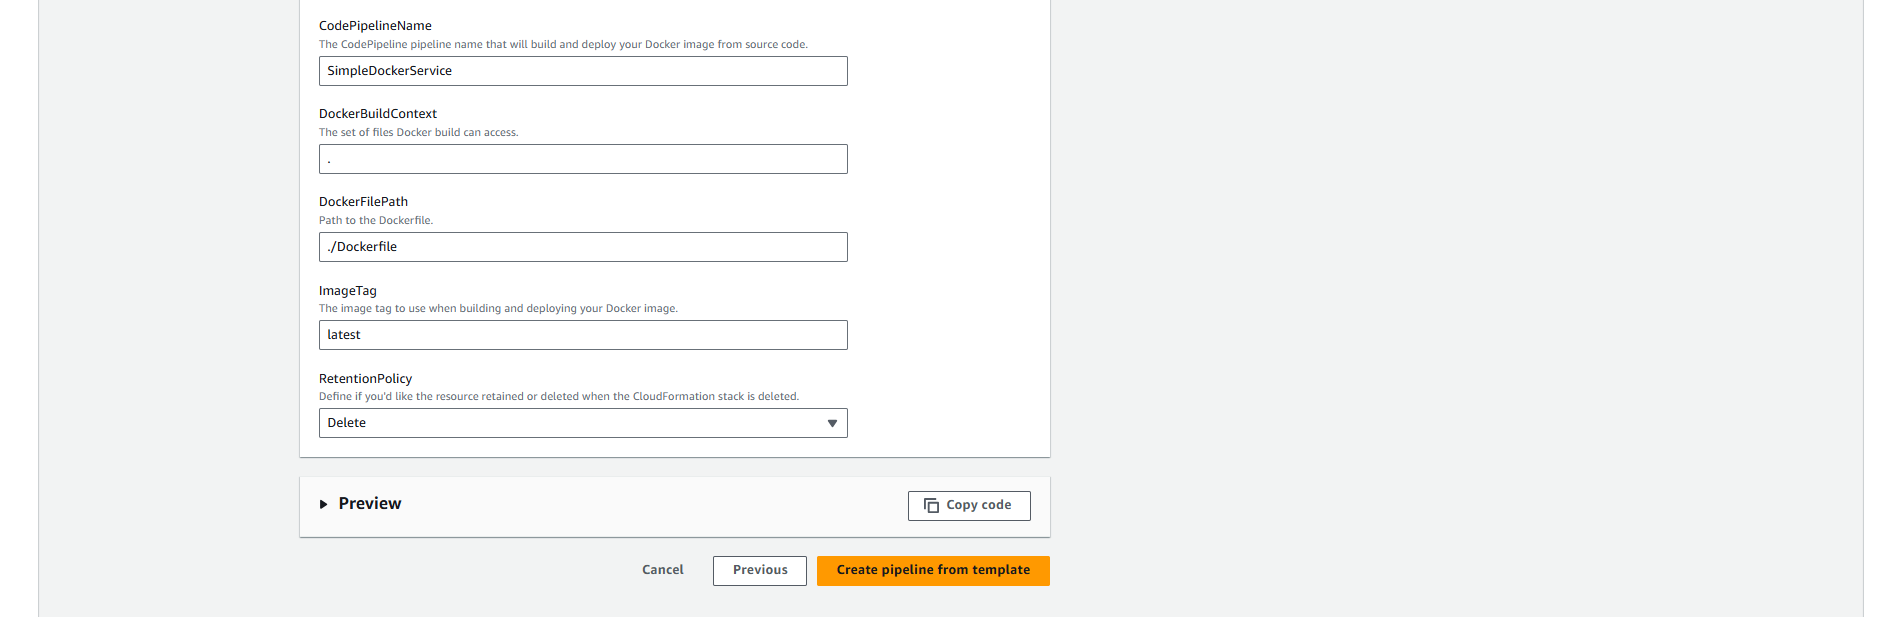Click Create pipeline from template
1886x617 pixels.
point(932,570)
